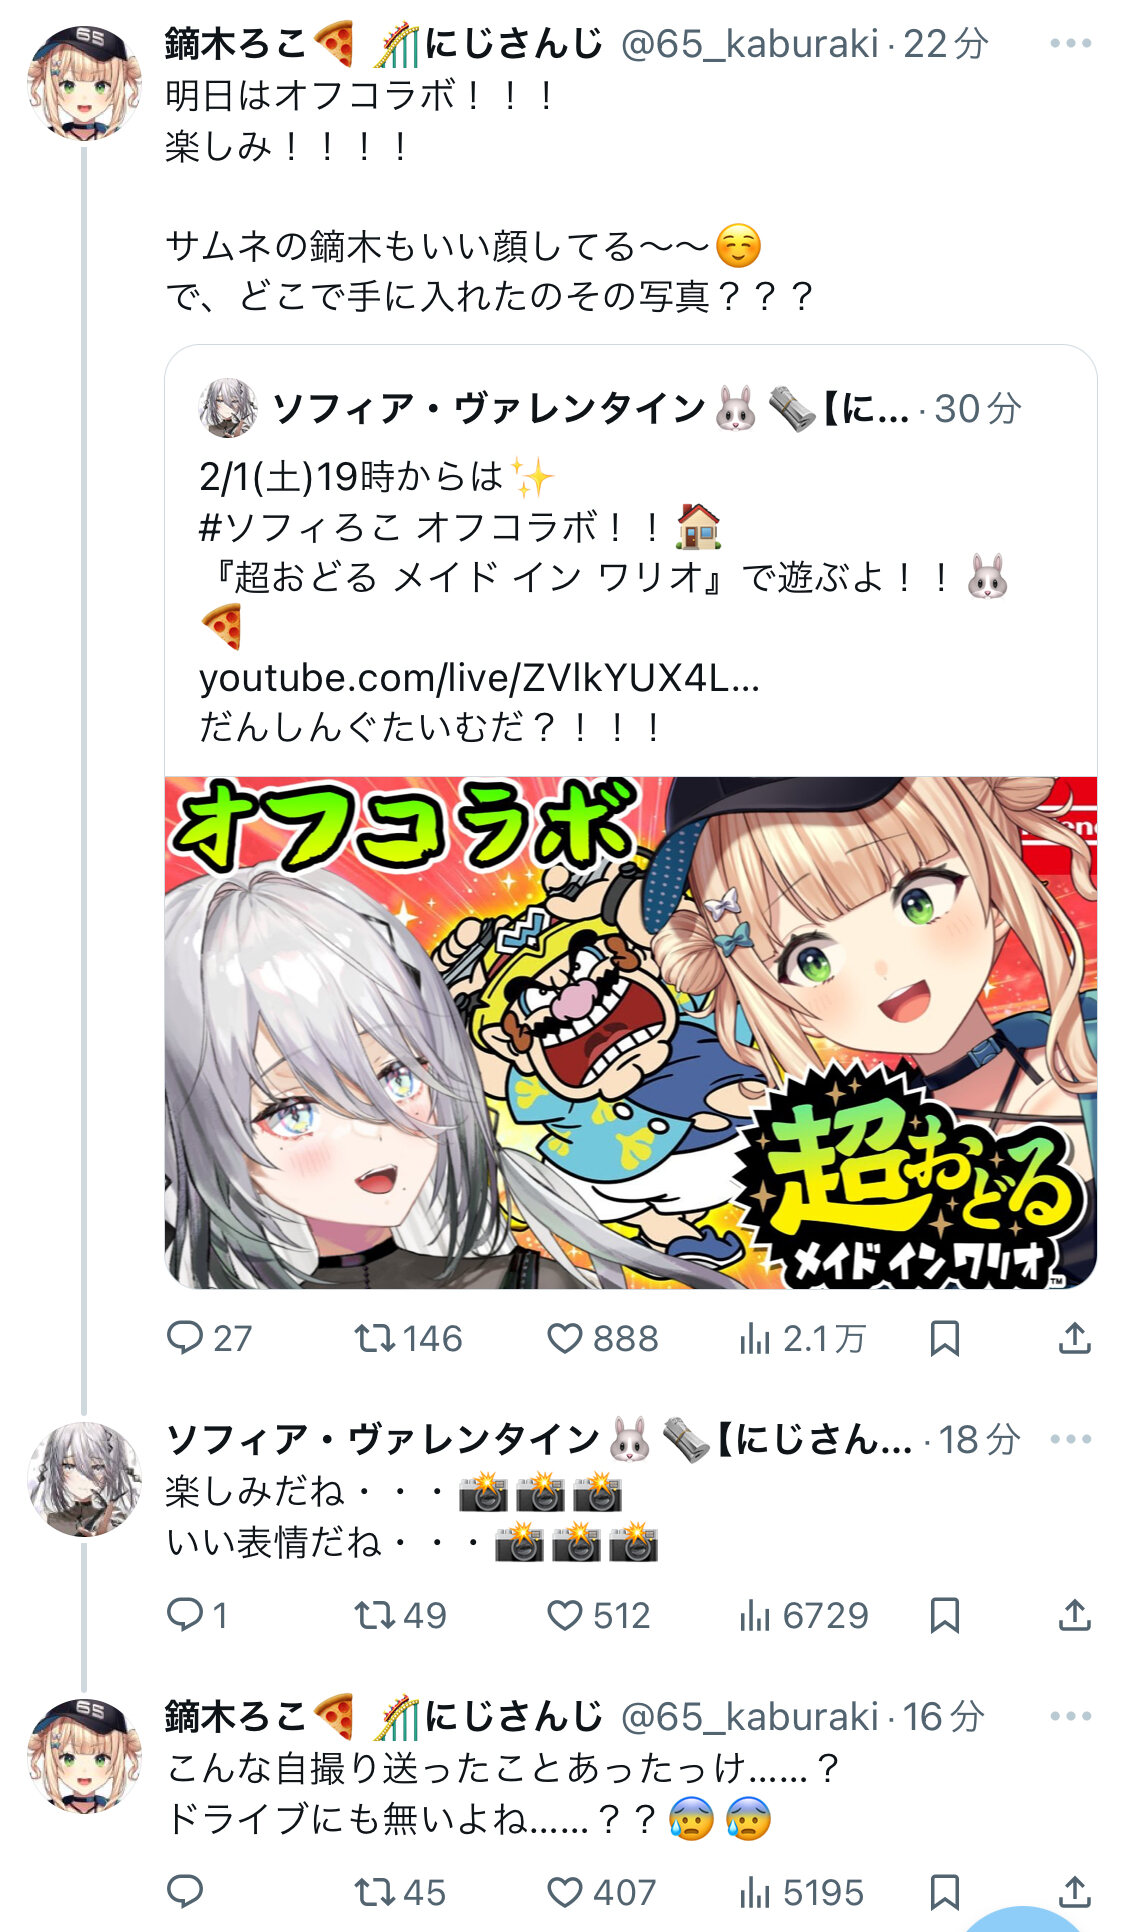View ソフィア's reply analytics showing 6729
The width and height of the screenshot is (1125, 1932).
pyautogui.click(x=804, y=1615)
